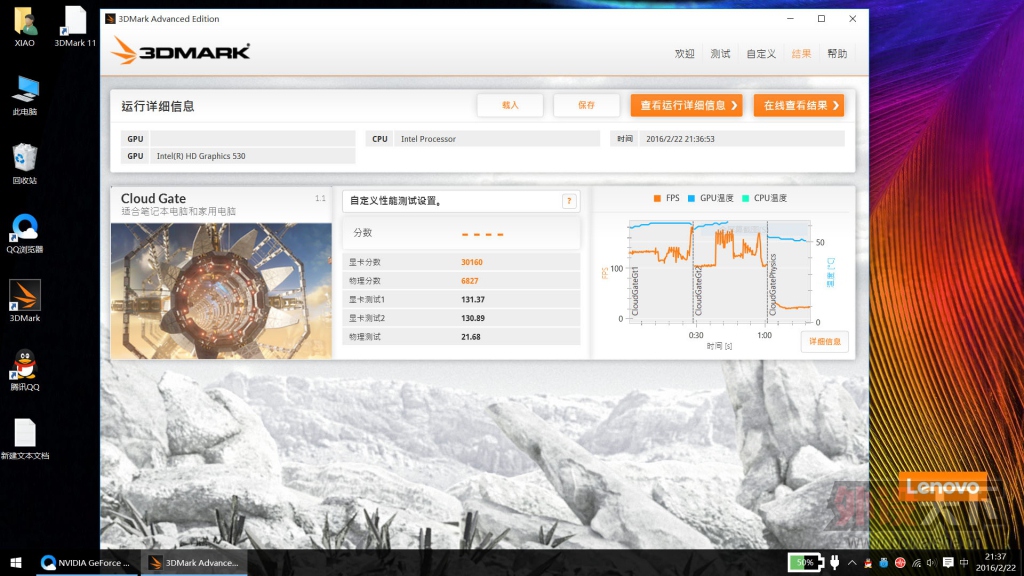Click the teal CPU温度 legend swatch
The width and height of the screenshot is (1024, 576).
(745, 198)
